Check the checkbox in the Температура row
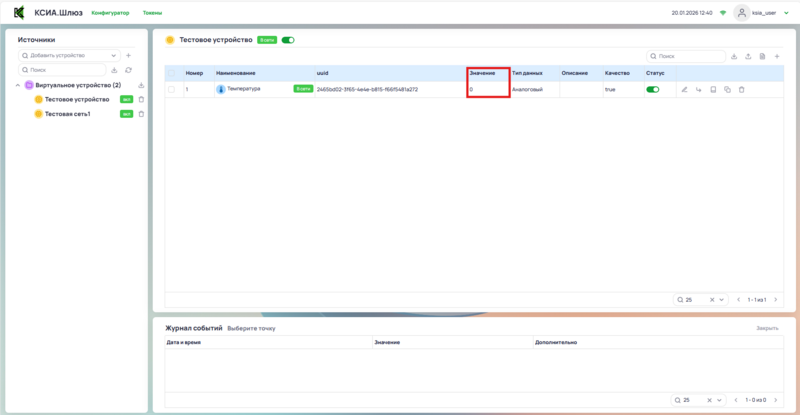The height and width of the screenshot is (415, 800). pyautogui.click(x=172, y=89)
